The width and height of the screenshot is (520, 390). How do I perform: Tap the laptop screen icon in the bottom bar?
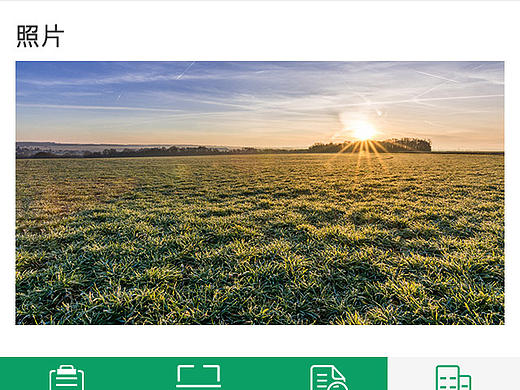(198, 377)
